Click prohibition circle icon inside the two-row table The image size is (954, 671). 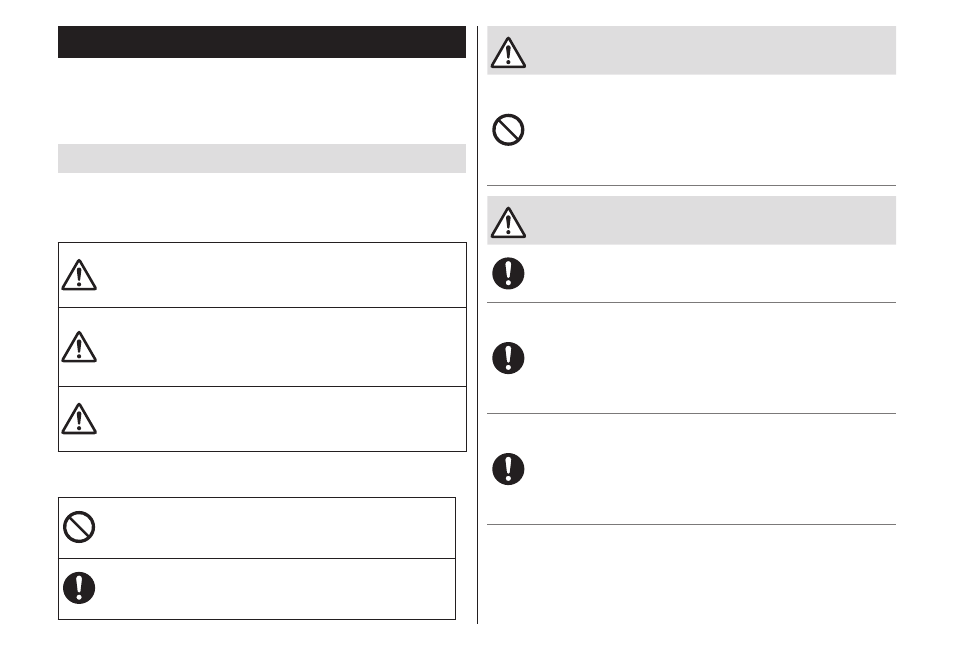(x=79, y=527)
